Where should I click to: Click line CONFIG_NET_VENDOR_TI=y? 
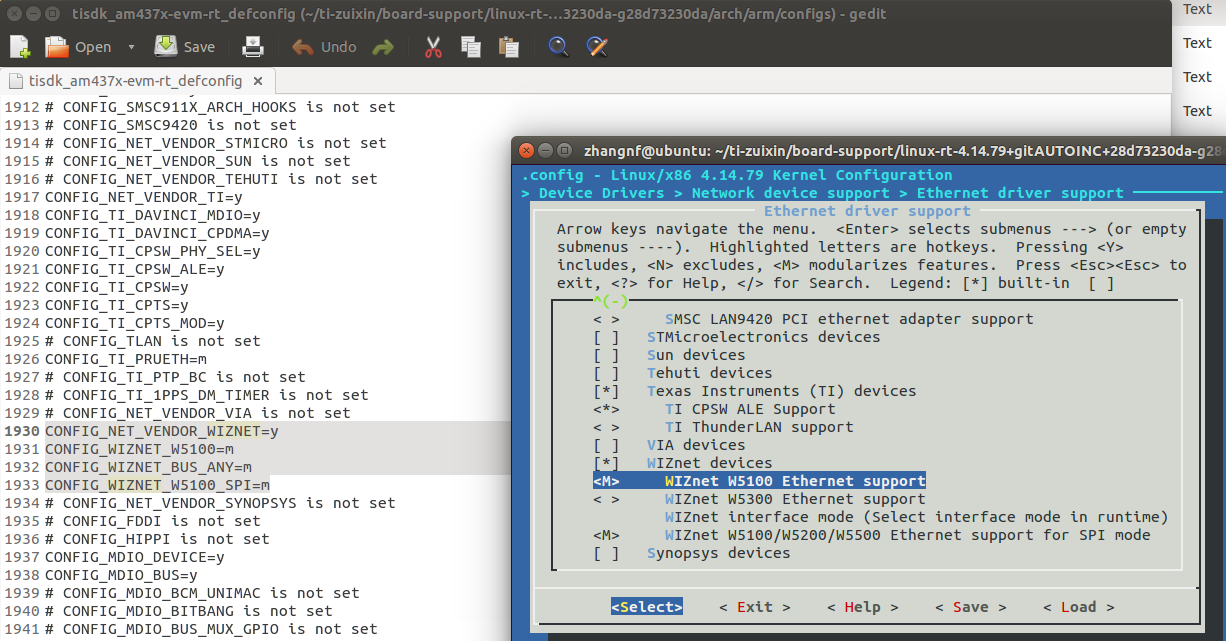click(144, 197)
